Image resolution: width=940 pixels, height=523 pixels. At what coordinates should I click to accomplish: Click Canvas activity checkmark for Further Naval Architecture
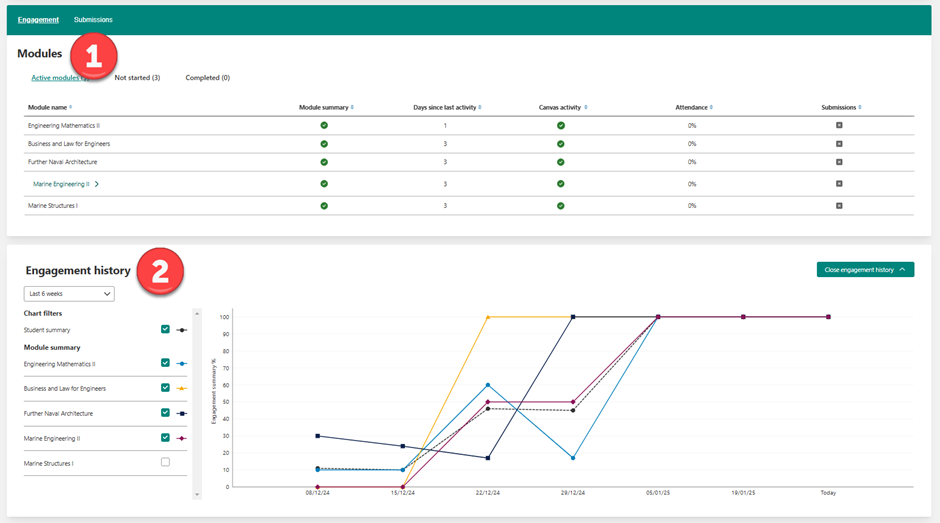click(x=561, y=162)
